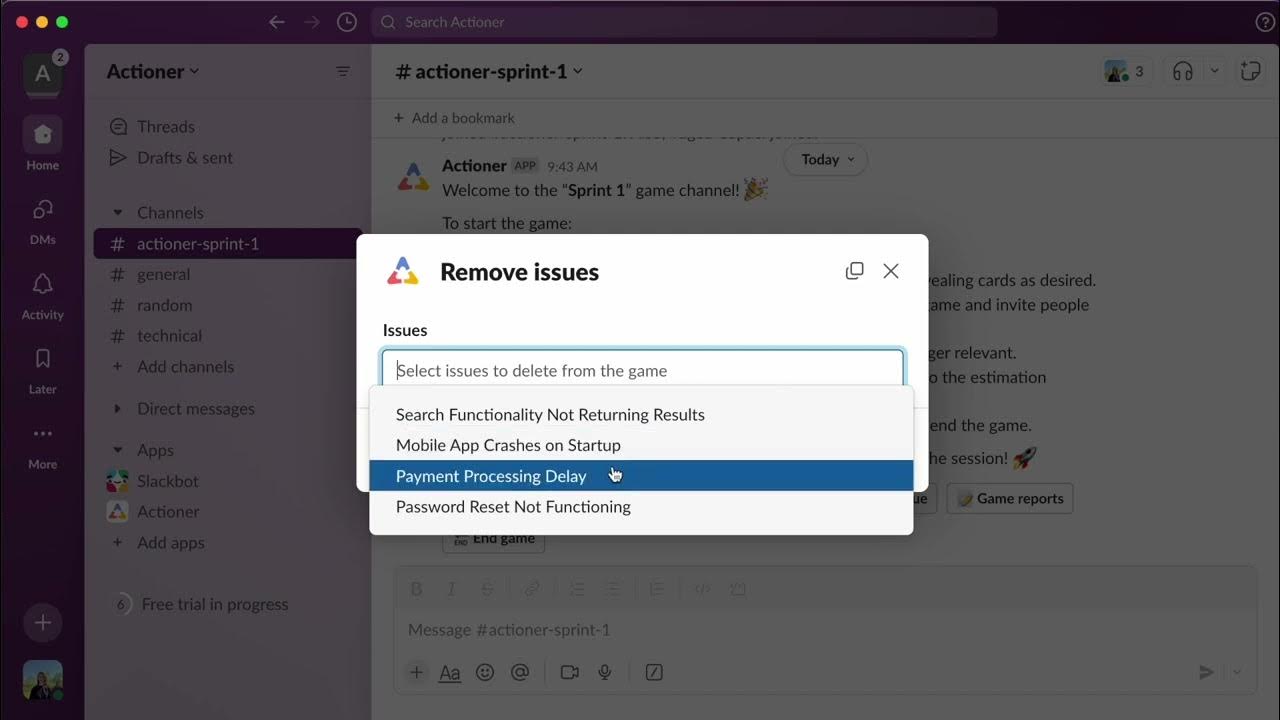Pick Password Reset Not Functioning option
1280x720 pixels.
641,507
